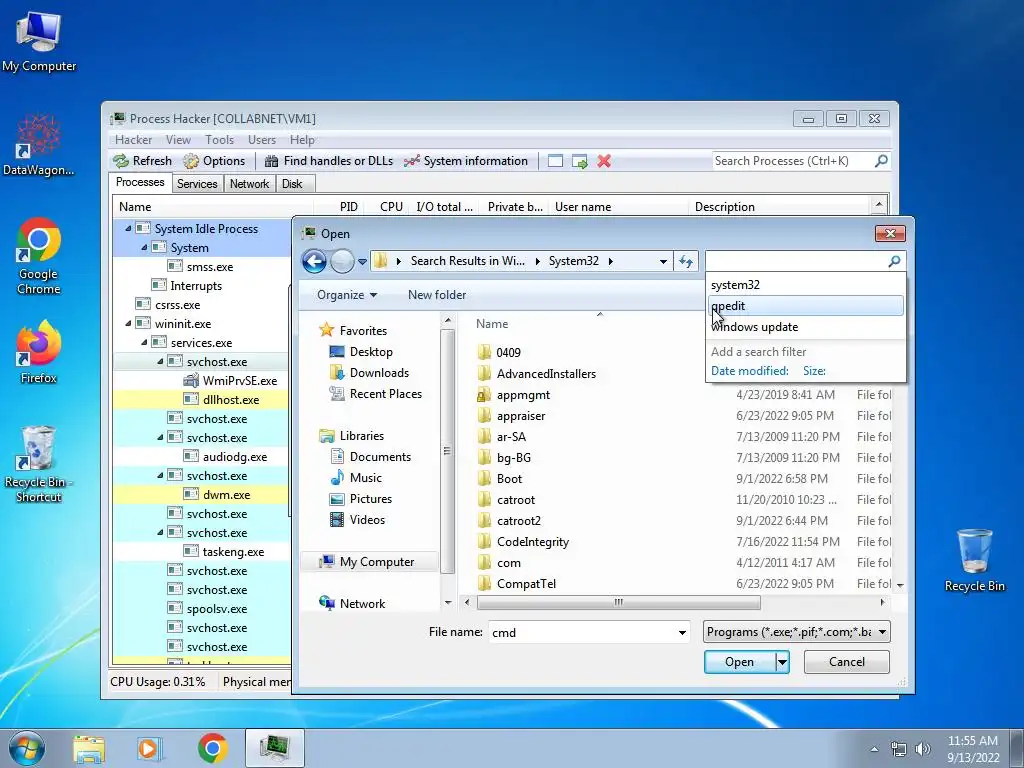Switch to the Services tab

tap(197, 184)
